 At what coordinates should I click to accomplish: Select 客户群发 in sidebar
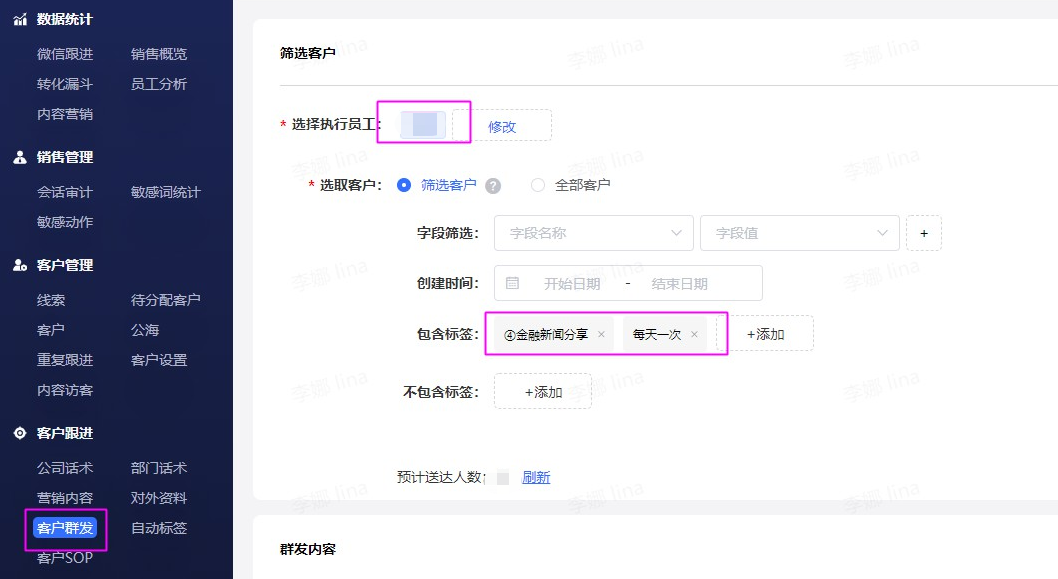65,528
